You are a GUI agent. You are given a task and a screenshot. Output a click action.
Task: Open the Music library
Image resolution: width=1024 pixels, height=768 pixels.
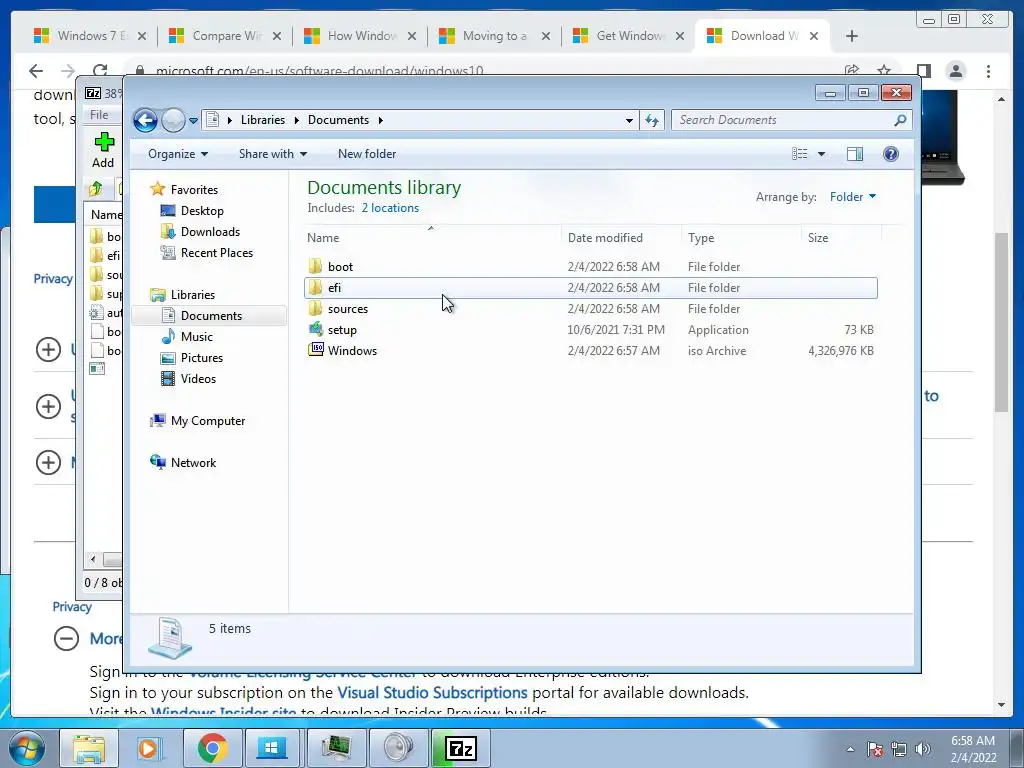pos(197,337)
